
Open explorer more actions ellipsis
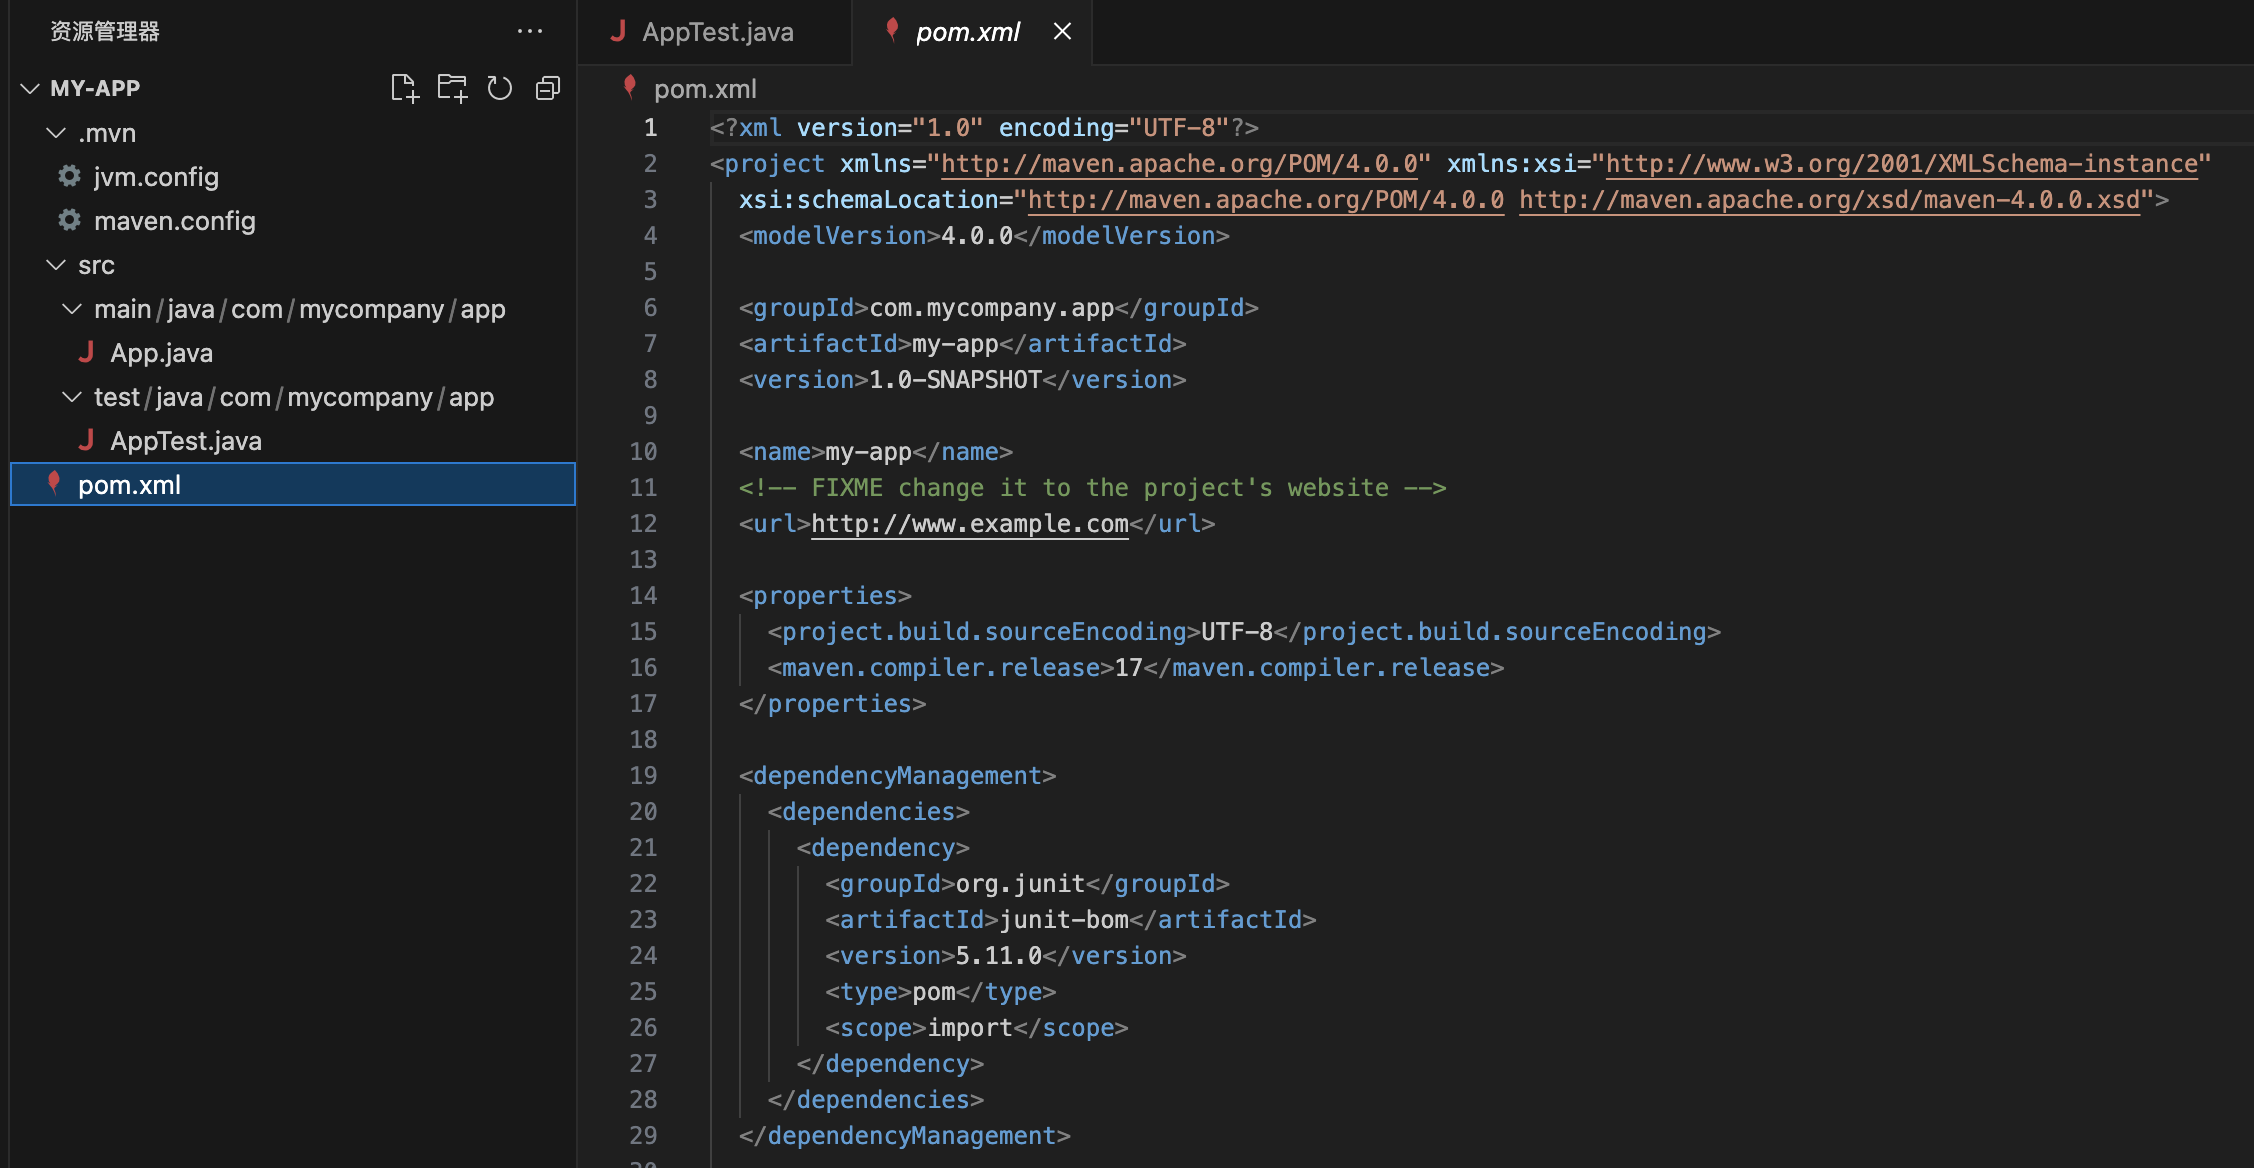coord(529,31)
